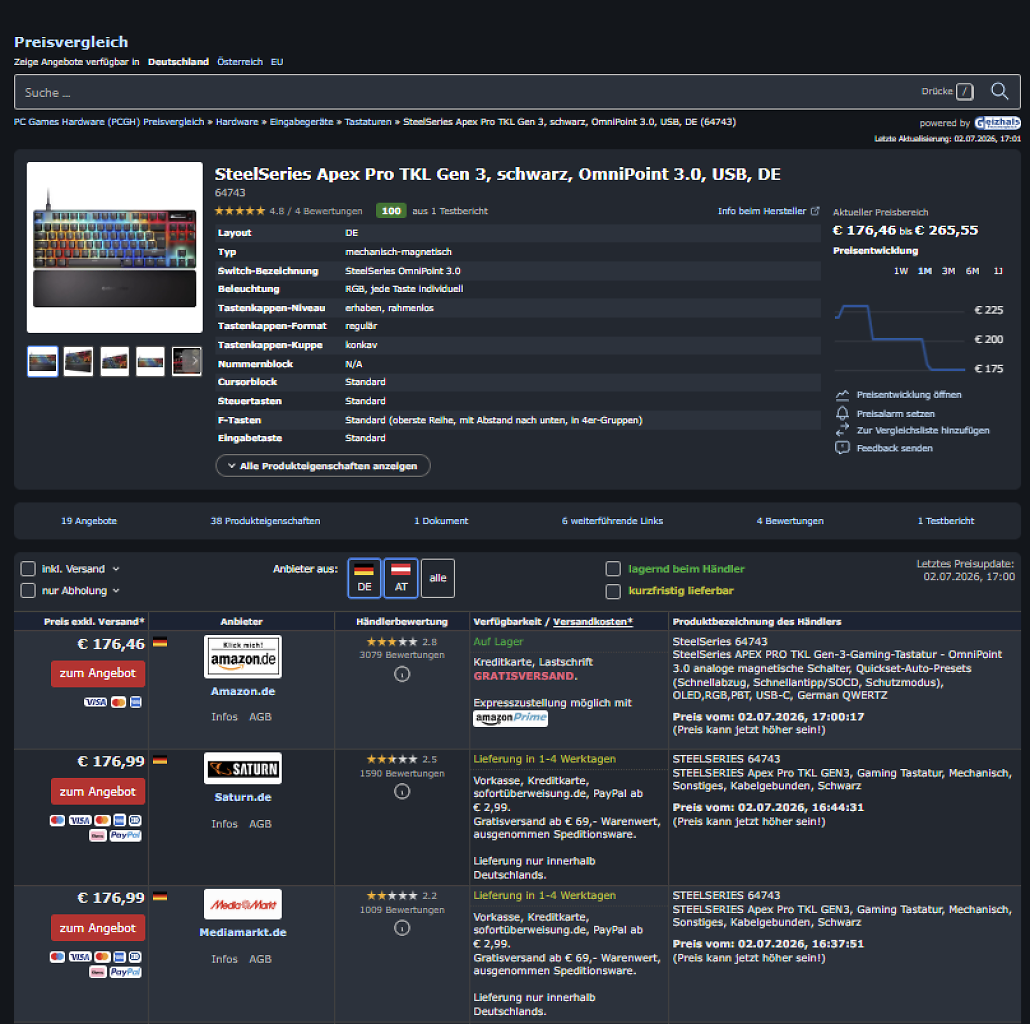This screenshot has height=1024, width=1030.
Task: Jump to 19 Angebote section
Action: [89, 521]
